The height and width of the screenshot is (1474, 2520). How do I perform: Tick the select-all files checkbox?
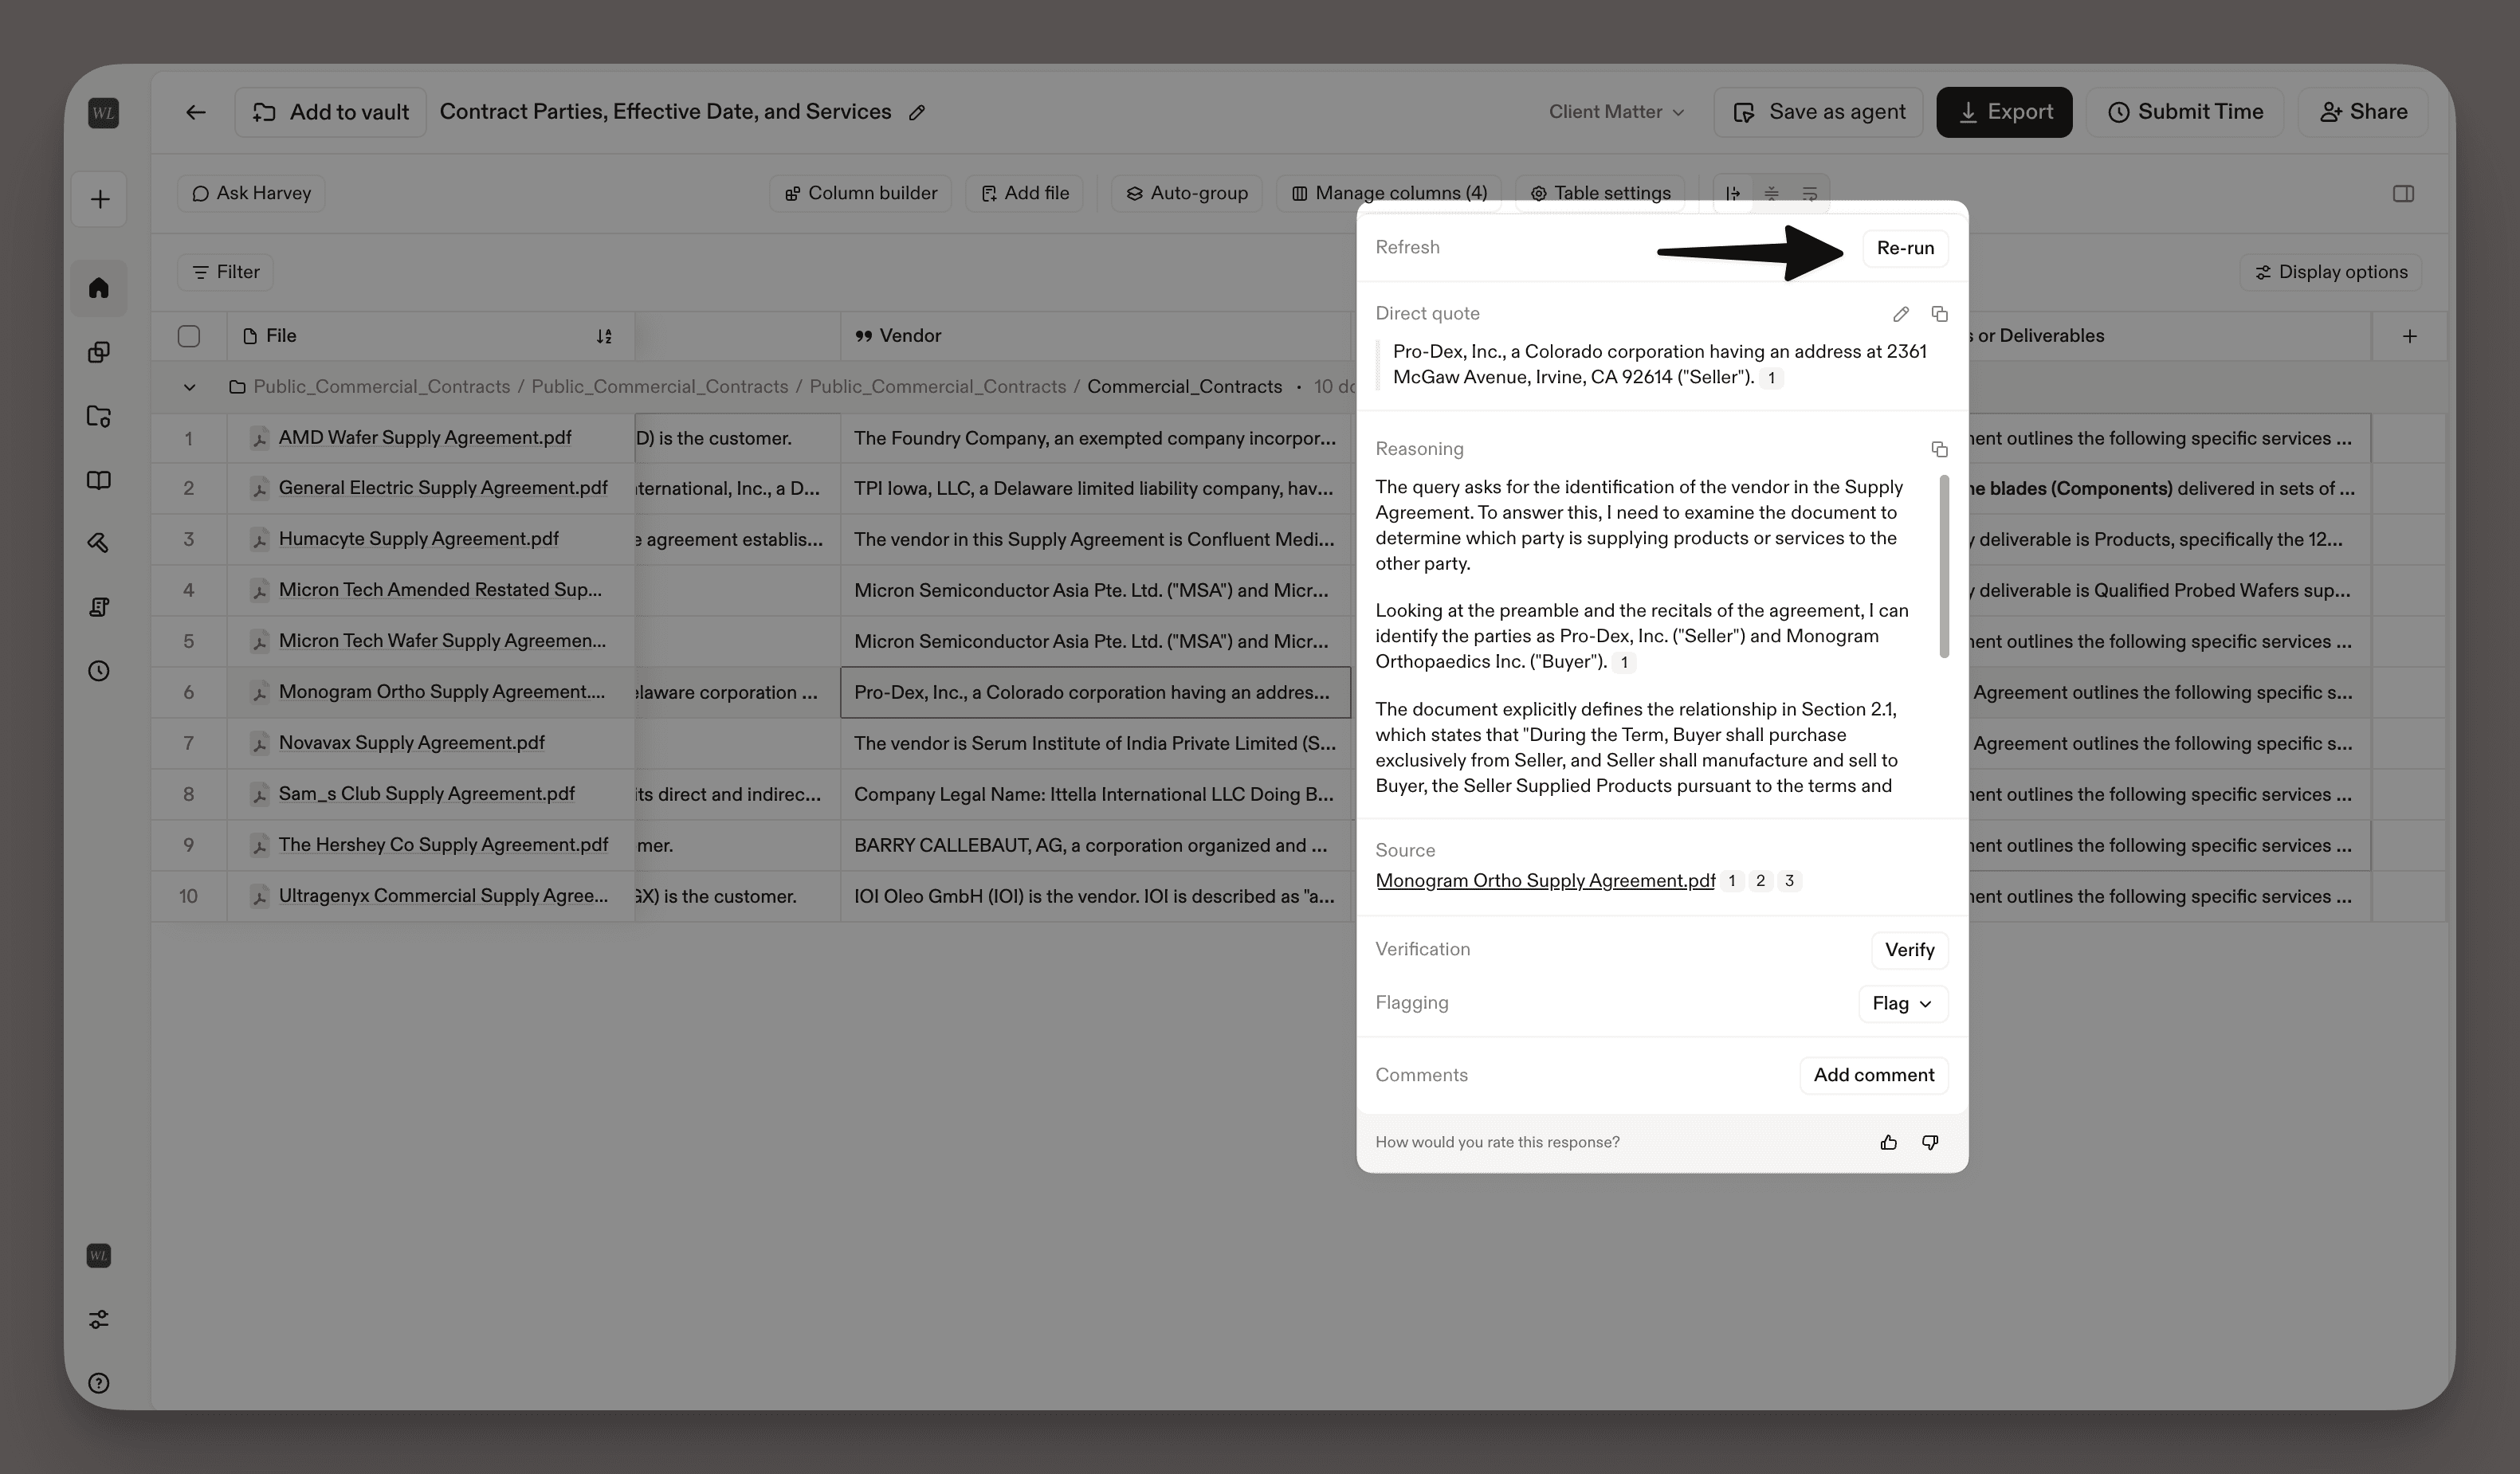pos(188,336)
